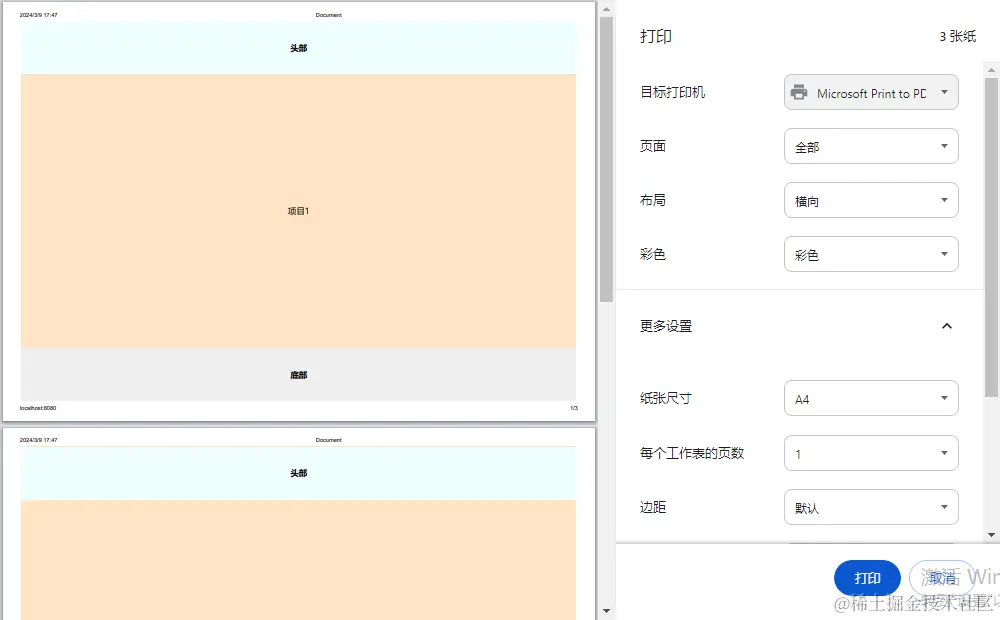This screenshot has height=620, width=1000.
Task: Click the printer icon in destination dropdown
Action: (799, 92)
